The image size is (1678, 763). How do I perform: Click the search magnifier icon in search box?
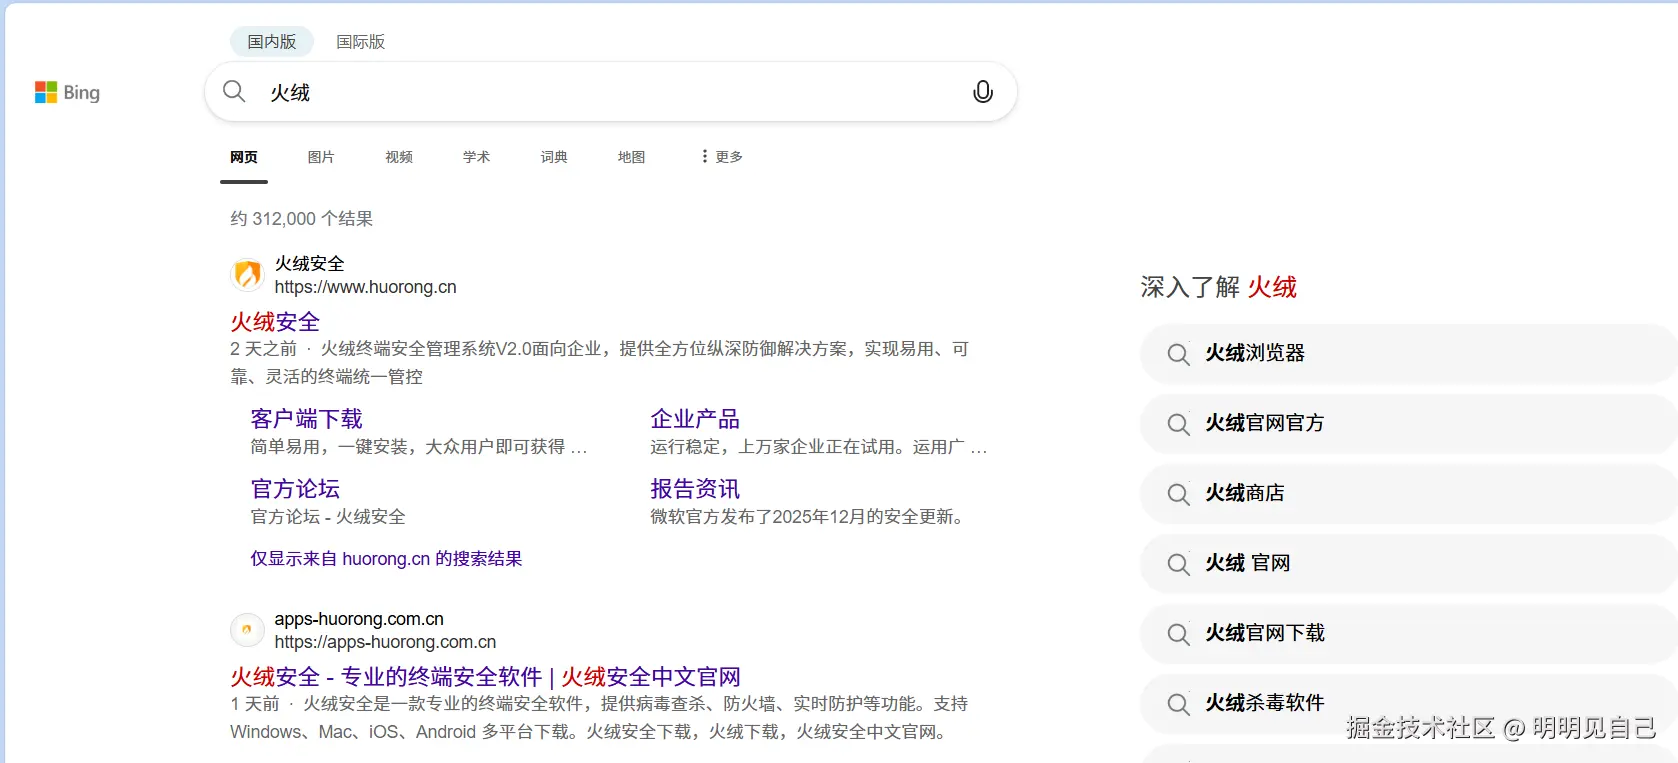point(234,92)
